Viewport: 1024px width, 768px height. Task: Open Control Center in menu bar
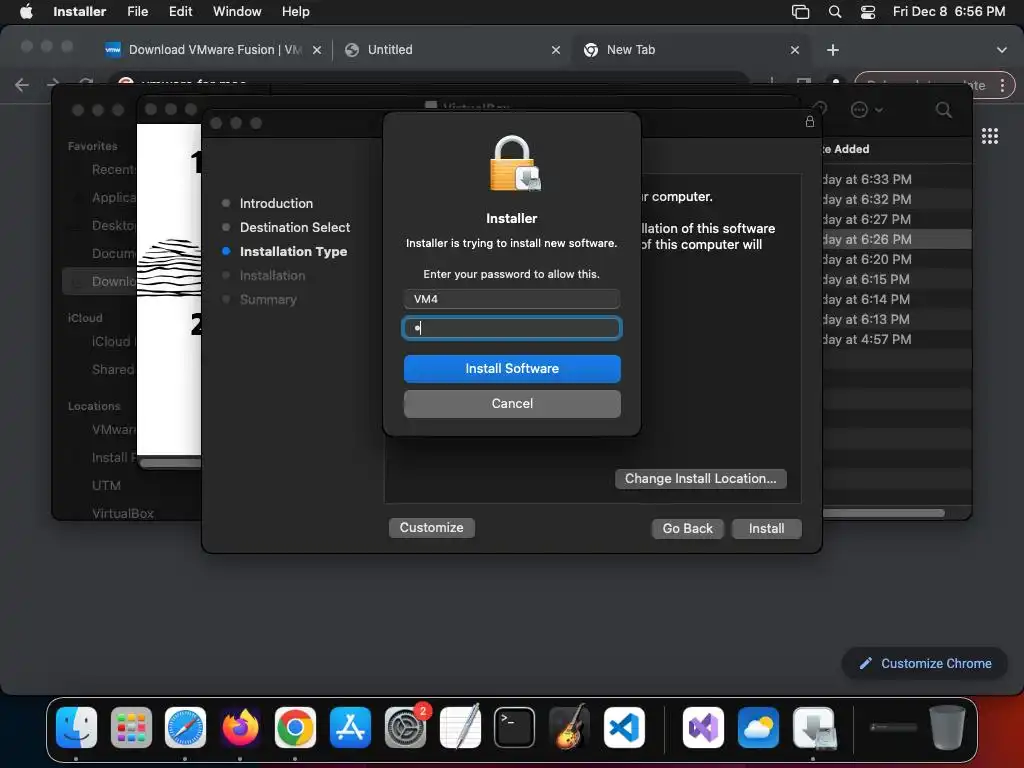[x=868, y=12]
